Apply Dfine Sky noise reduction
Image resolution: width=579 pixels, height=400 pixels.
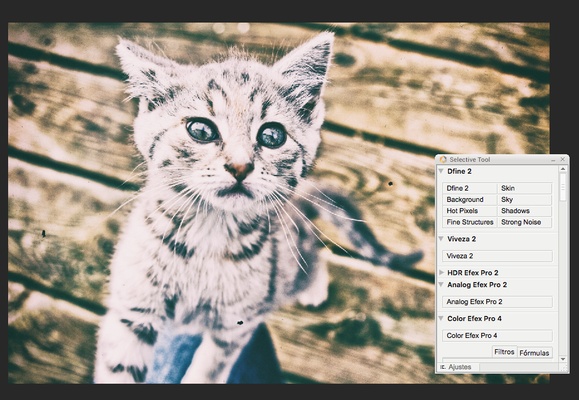pyautogui.click(x=524, y=200)
